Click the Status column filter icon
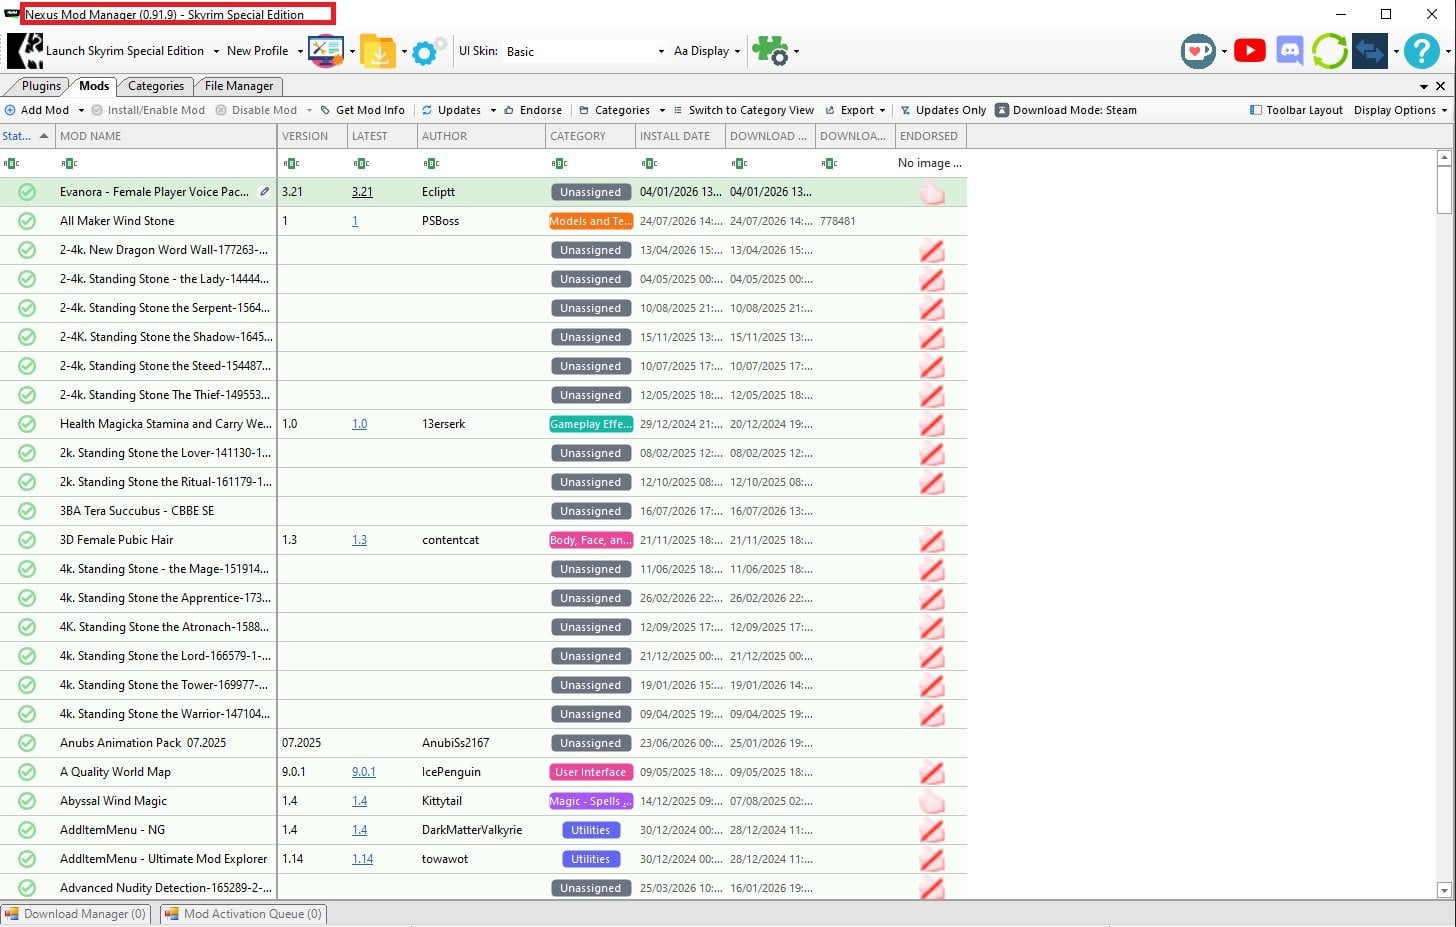This screenshot has width=1456, height=927. [11, 163]
